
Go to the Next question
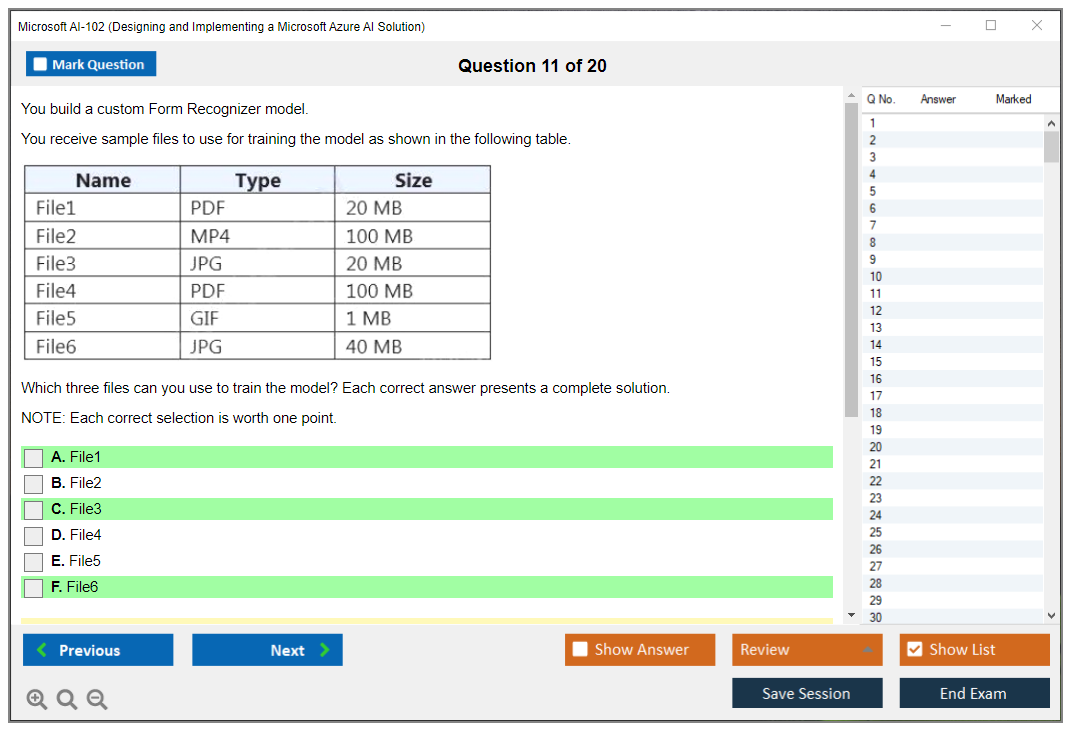point(267,650)
